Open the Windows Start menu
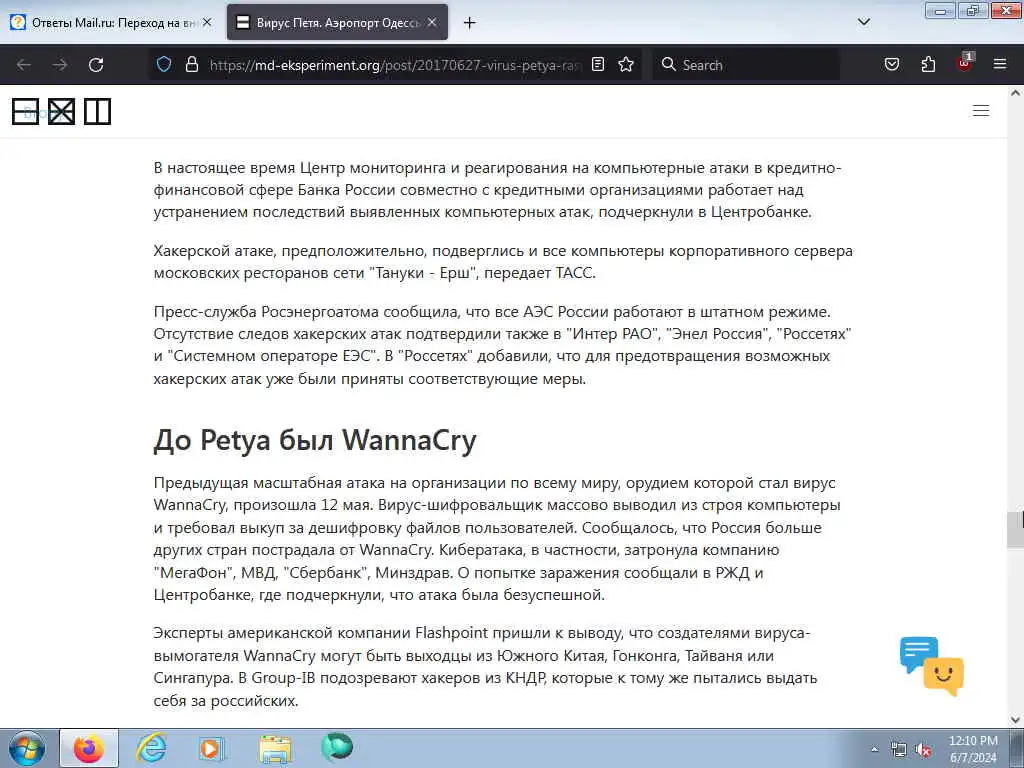 (x=27, y=748)
